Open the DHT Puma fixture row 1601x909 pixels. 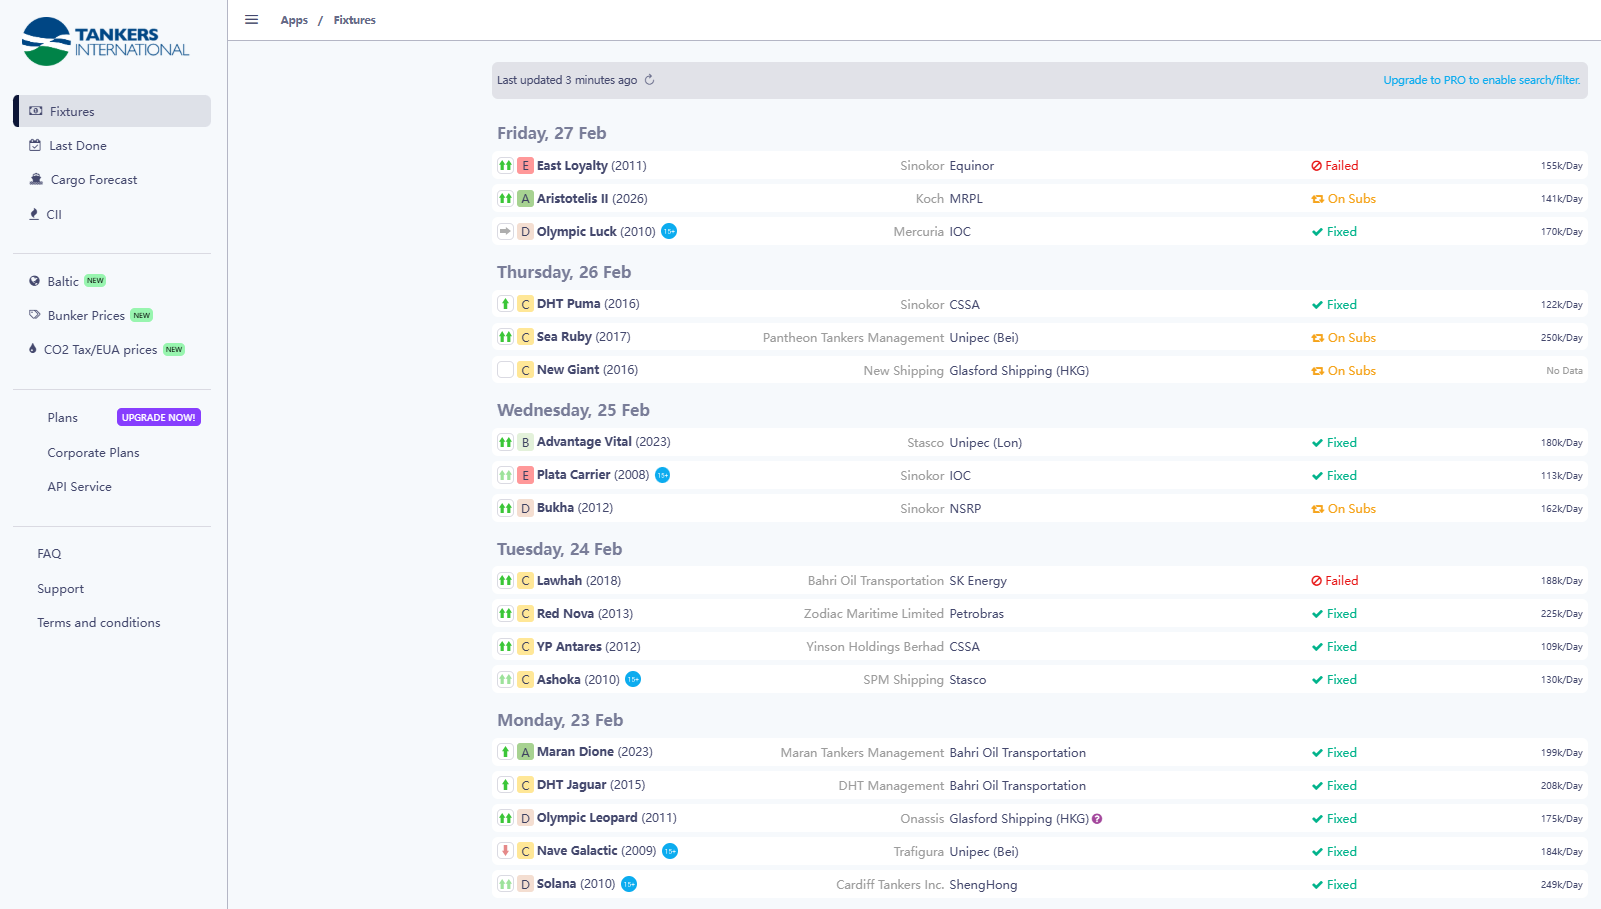[568, 304]
